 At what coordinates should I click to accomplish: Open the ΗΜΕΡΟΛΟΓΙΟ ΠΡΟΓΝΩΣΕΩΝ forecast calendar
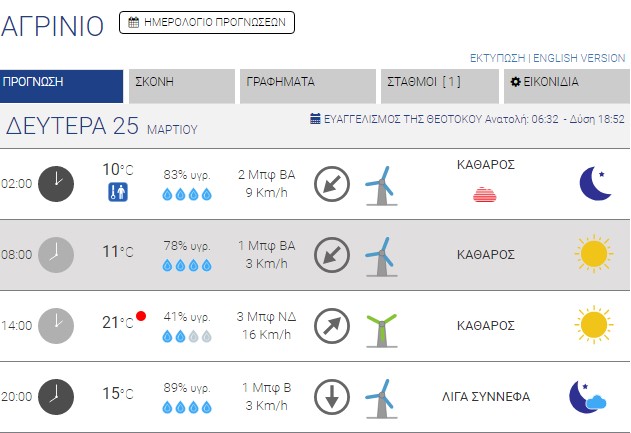pyautogui.click(x=207, y=21)
